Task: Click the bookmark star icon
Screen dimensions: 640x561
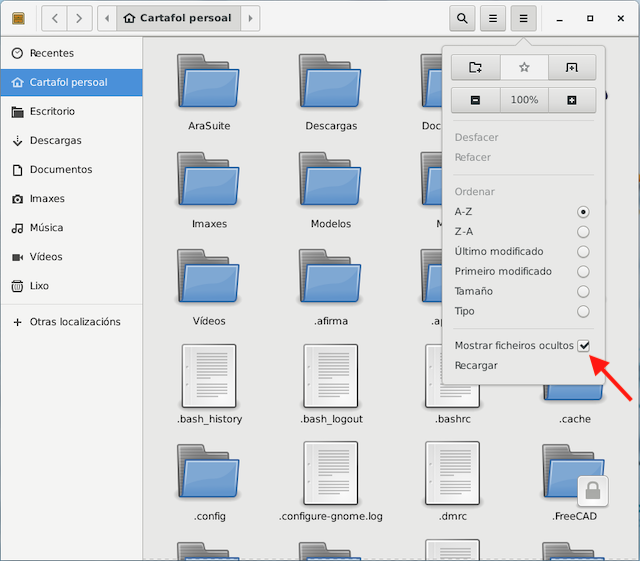Action: click(524, 67)
